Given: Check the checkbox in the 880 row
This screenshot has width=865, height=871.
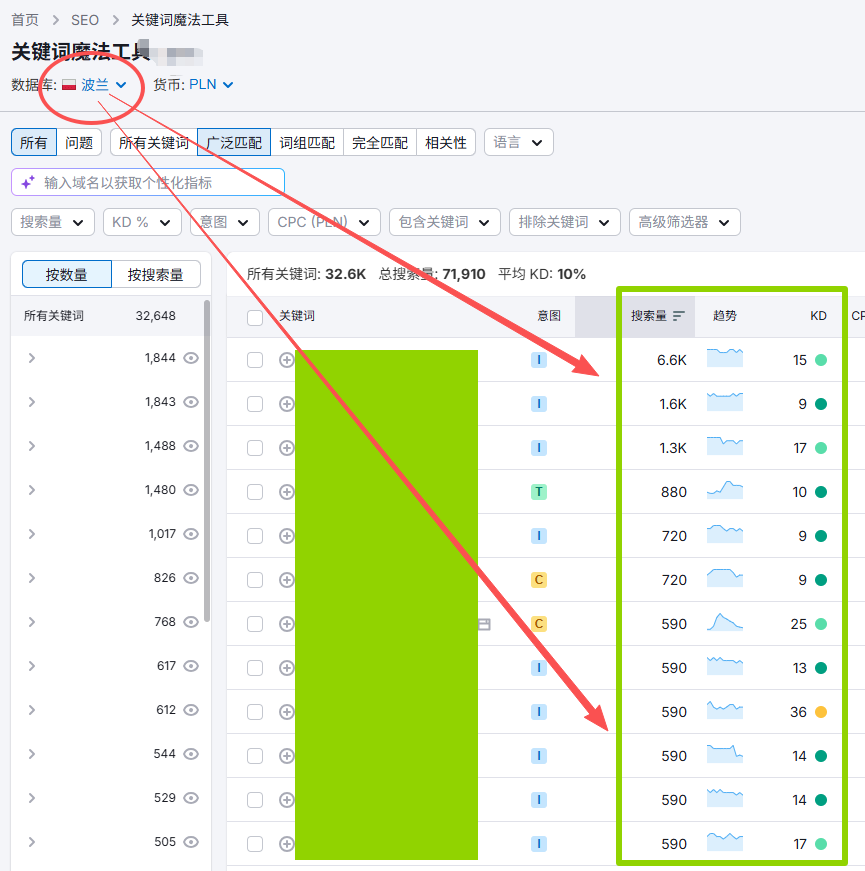Looking at the screenshot, I should [x=254, y=492].
